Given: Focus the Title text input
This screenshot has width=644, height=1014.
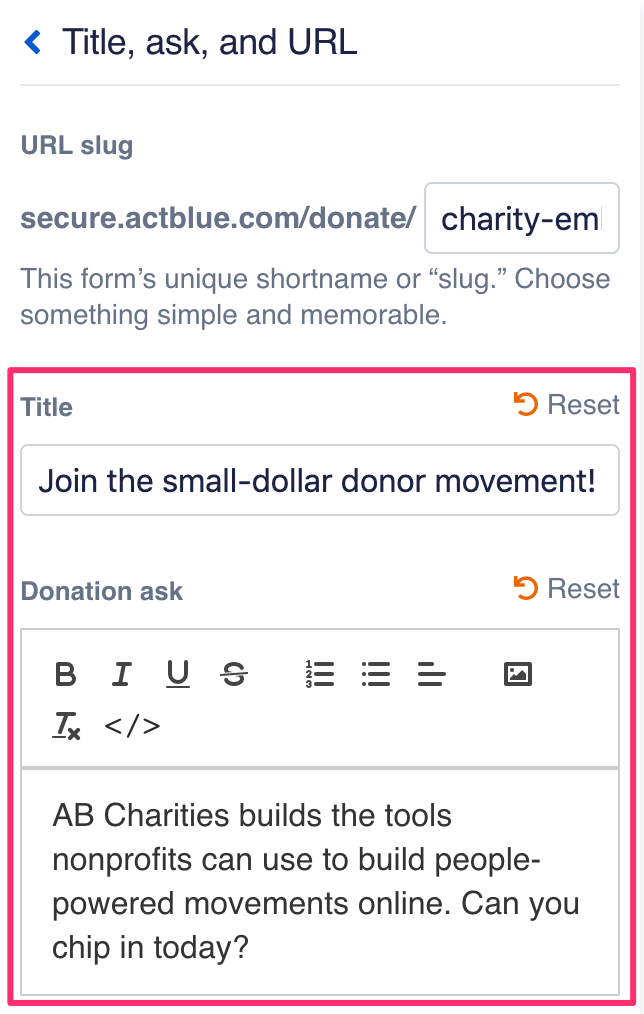Looking at the screenshot, I should (319, 481).
